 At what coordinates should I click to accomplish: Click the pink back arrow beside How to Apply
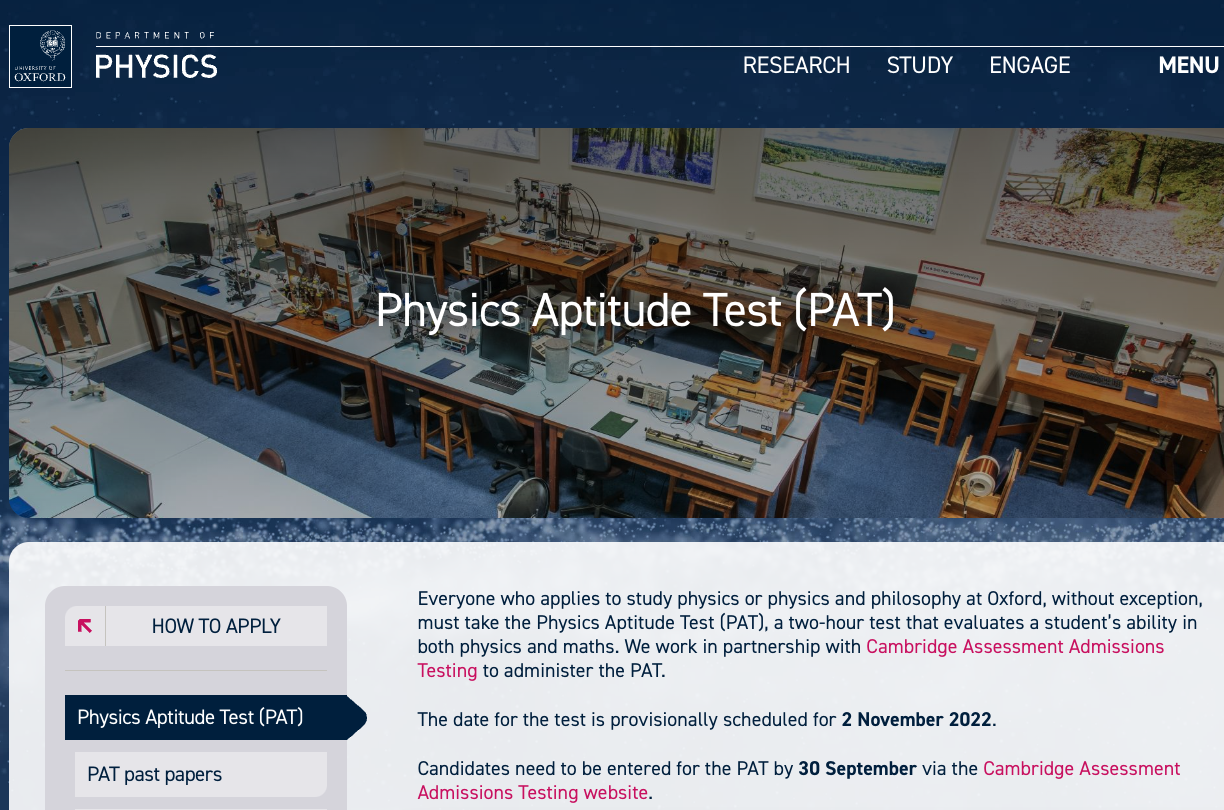pyautogui.click(x=85, y=626)
